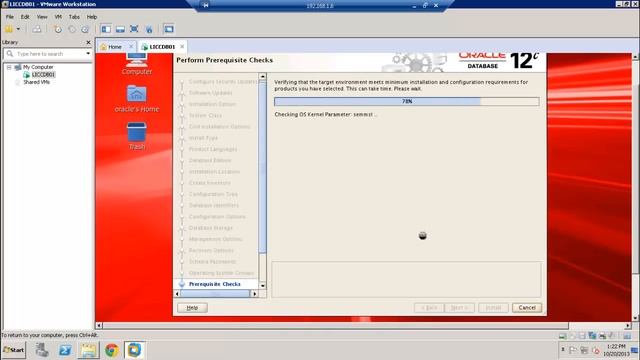Select LICCDB01 in the library tree
Screen dimensions: 640x360
coord(43,74)
